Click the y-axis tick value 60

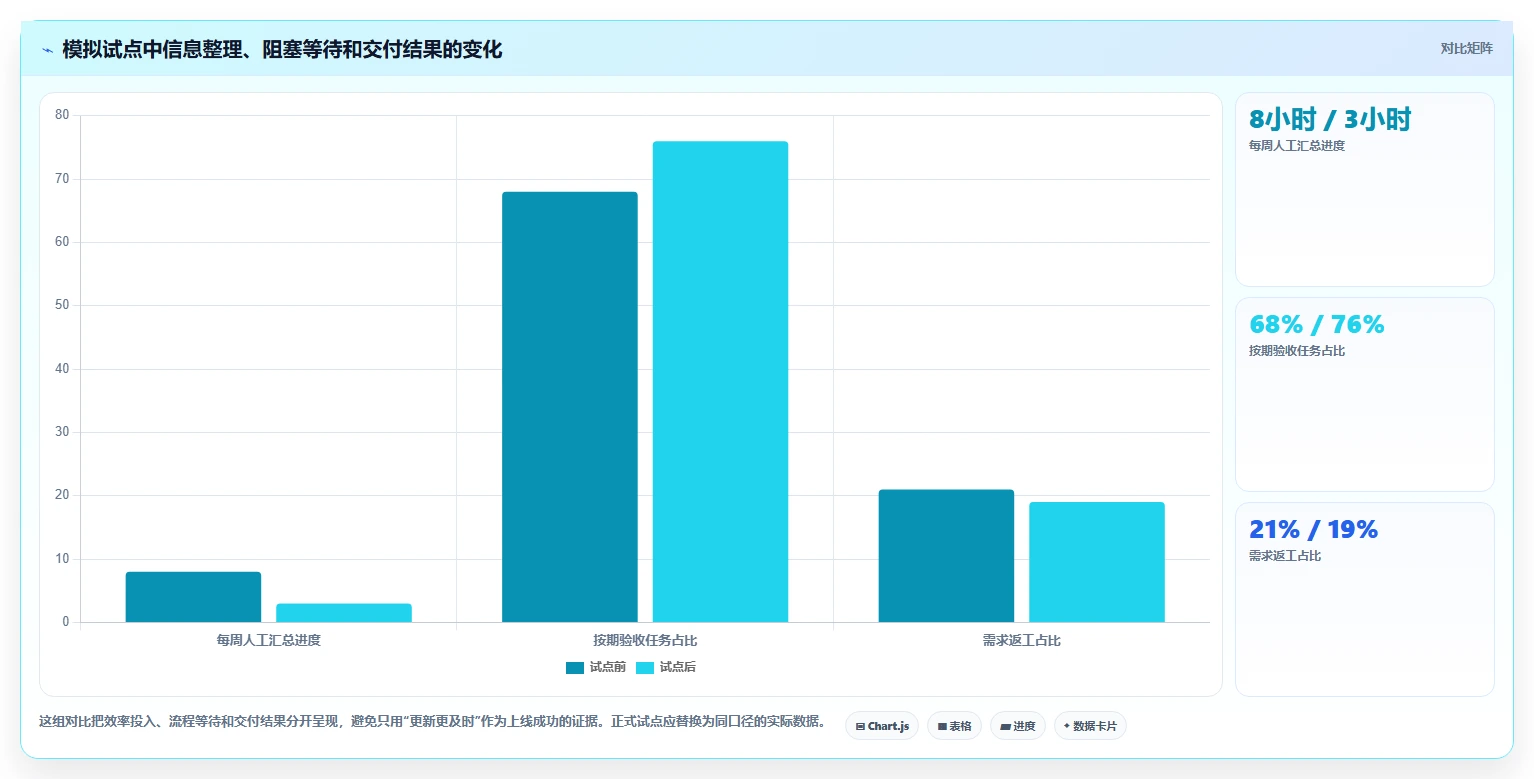(62, 242)
